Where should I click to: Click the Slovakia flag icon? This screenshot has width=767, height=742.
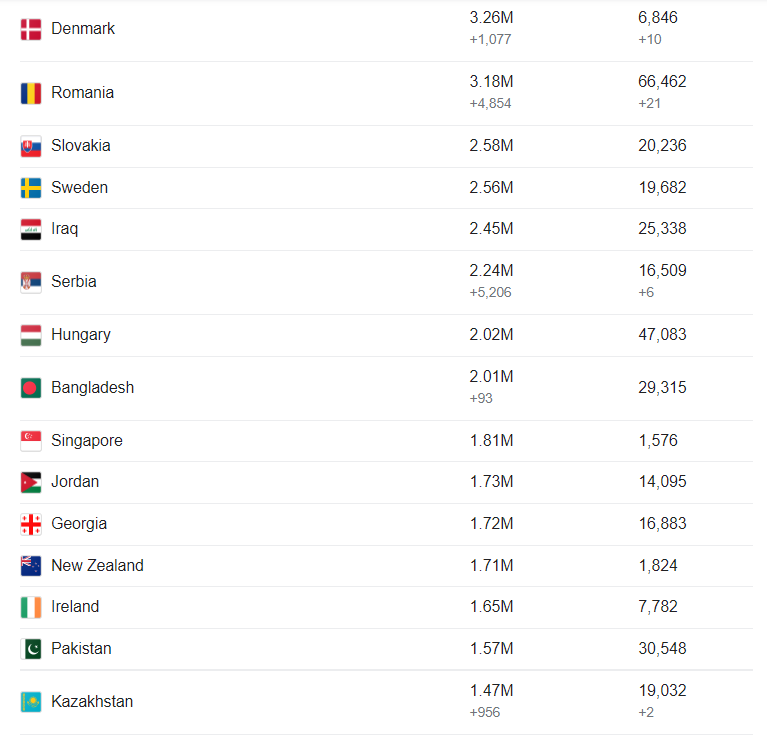click(31, 146)
